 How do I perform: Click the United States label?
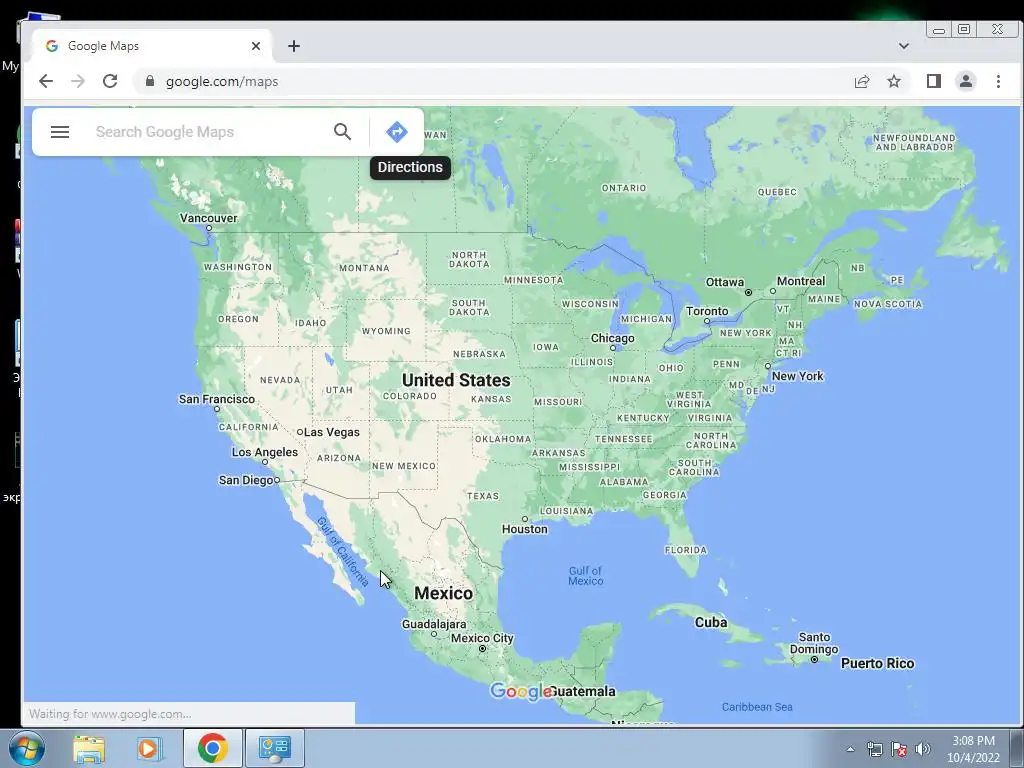click(x=456, y=380)
